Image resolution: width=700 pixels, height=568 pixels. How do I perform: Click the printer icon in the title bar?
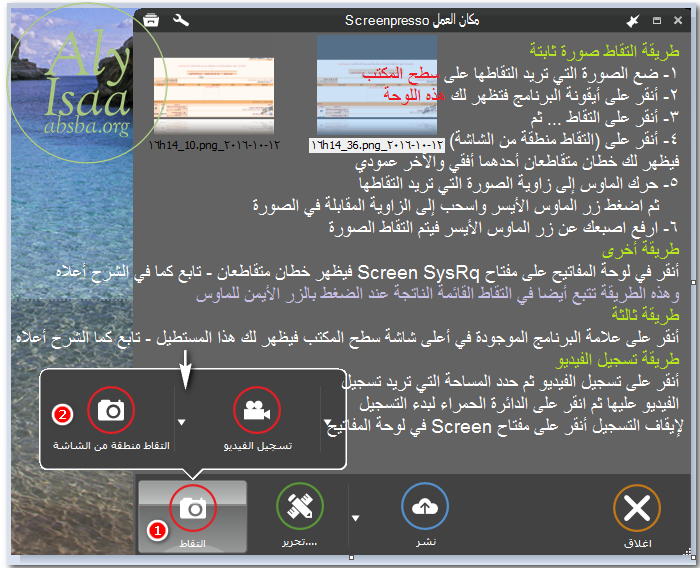(151, 19)
